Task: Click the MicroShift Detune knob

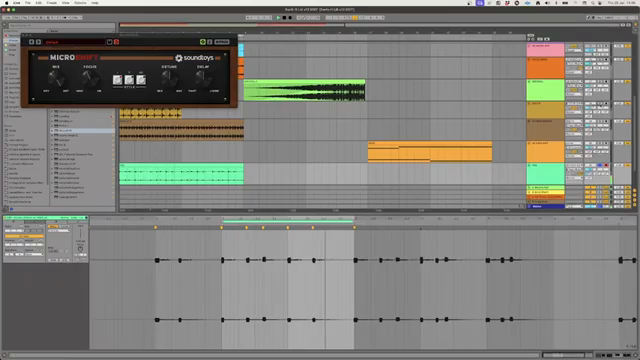Action: (x=169, y=78)
